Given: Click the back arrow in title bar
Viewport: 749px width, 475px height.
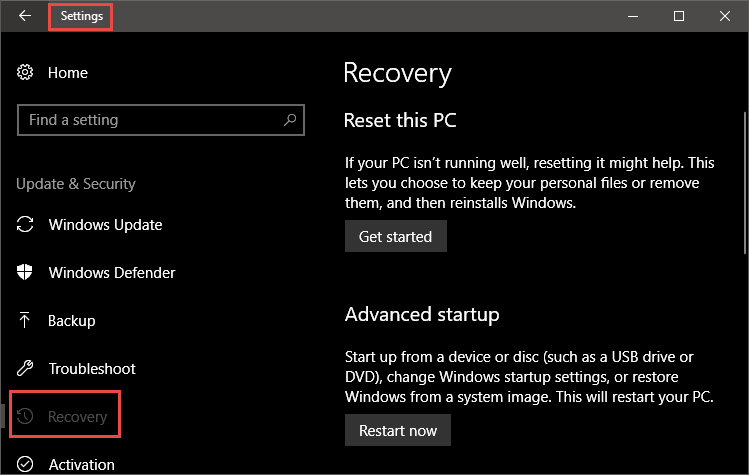Looking at the screenshot, I should [x=25, y=16].
